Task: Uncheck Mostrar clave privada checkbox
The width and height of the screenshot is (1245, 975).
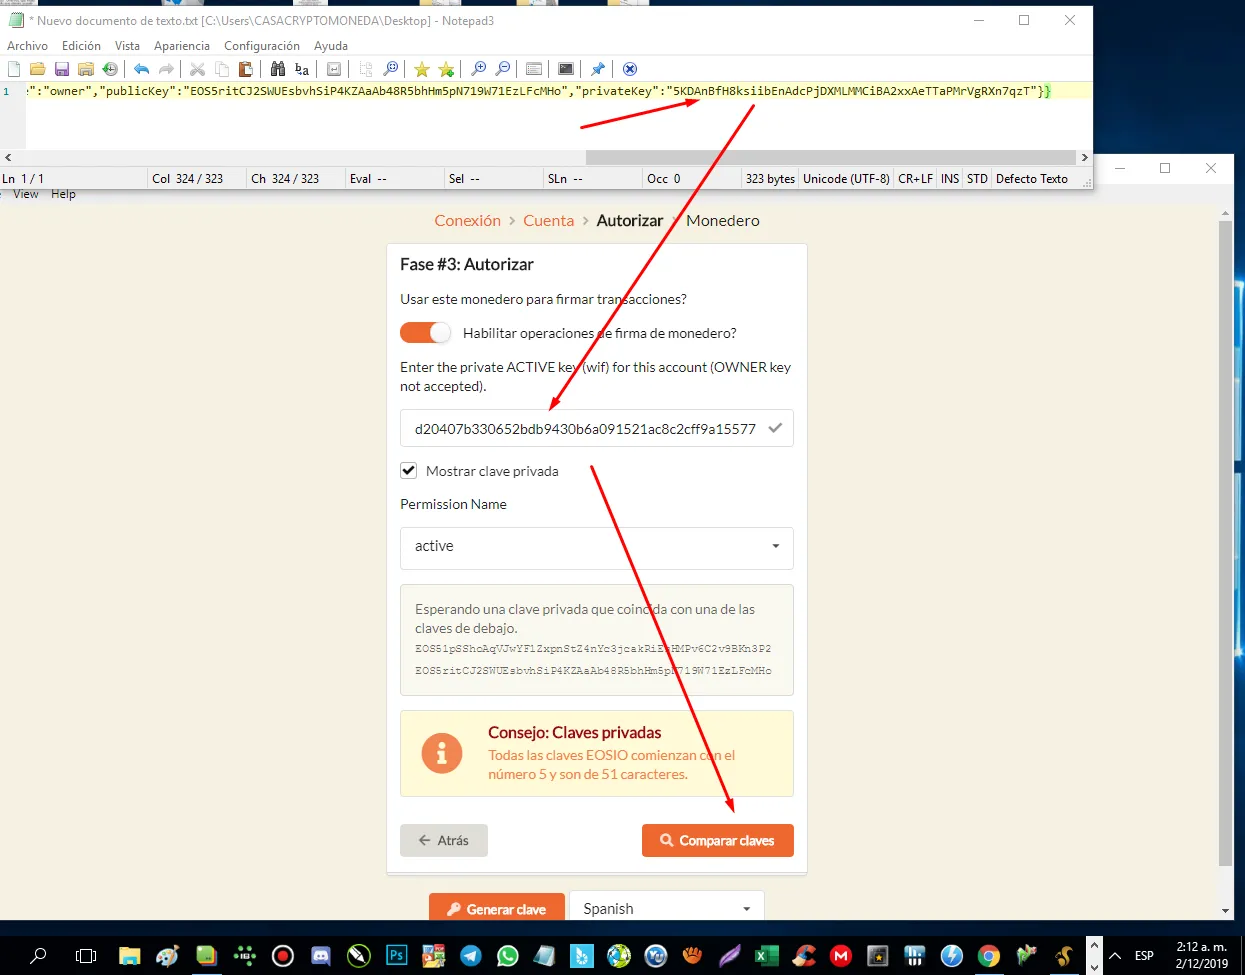Action: click(409, 471)
